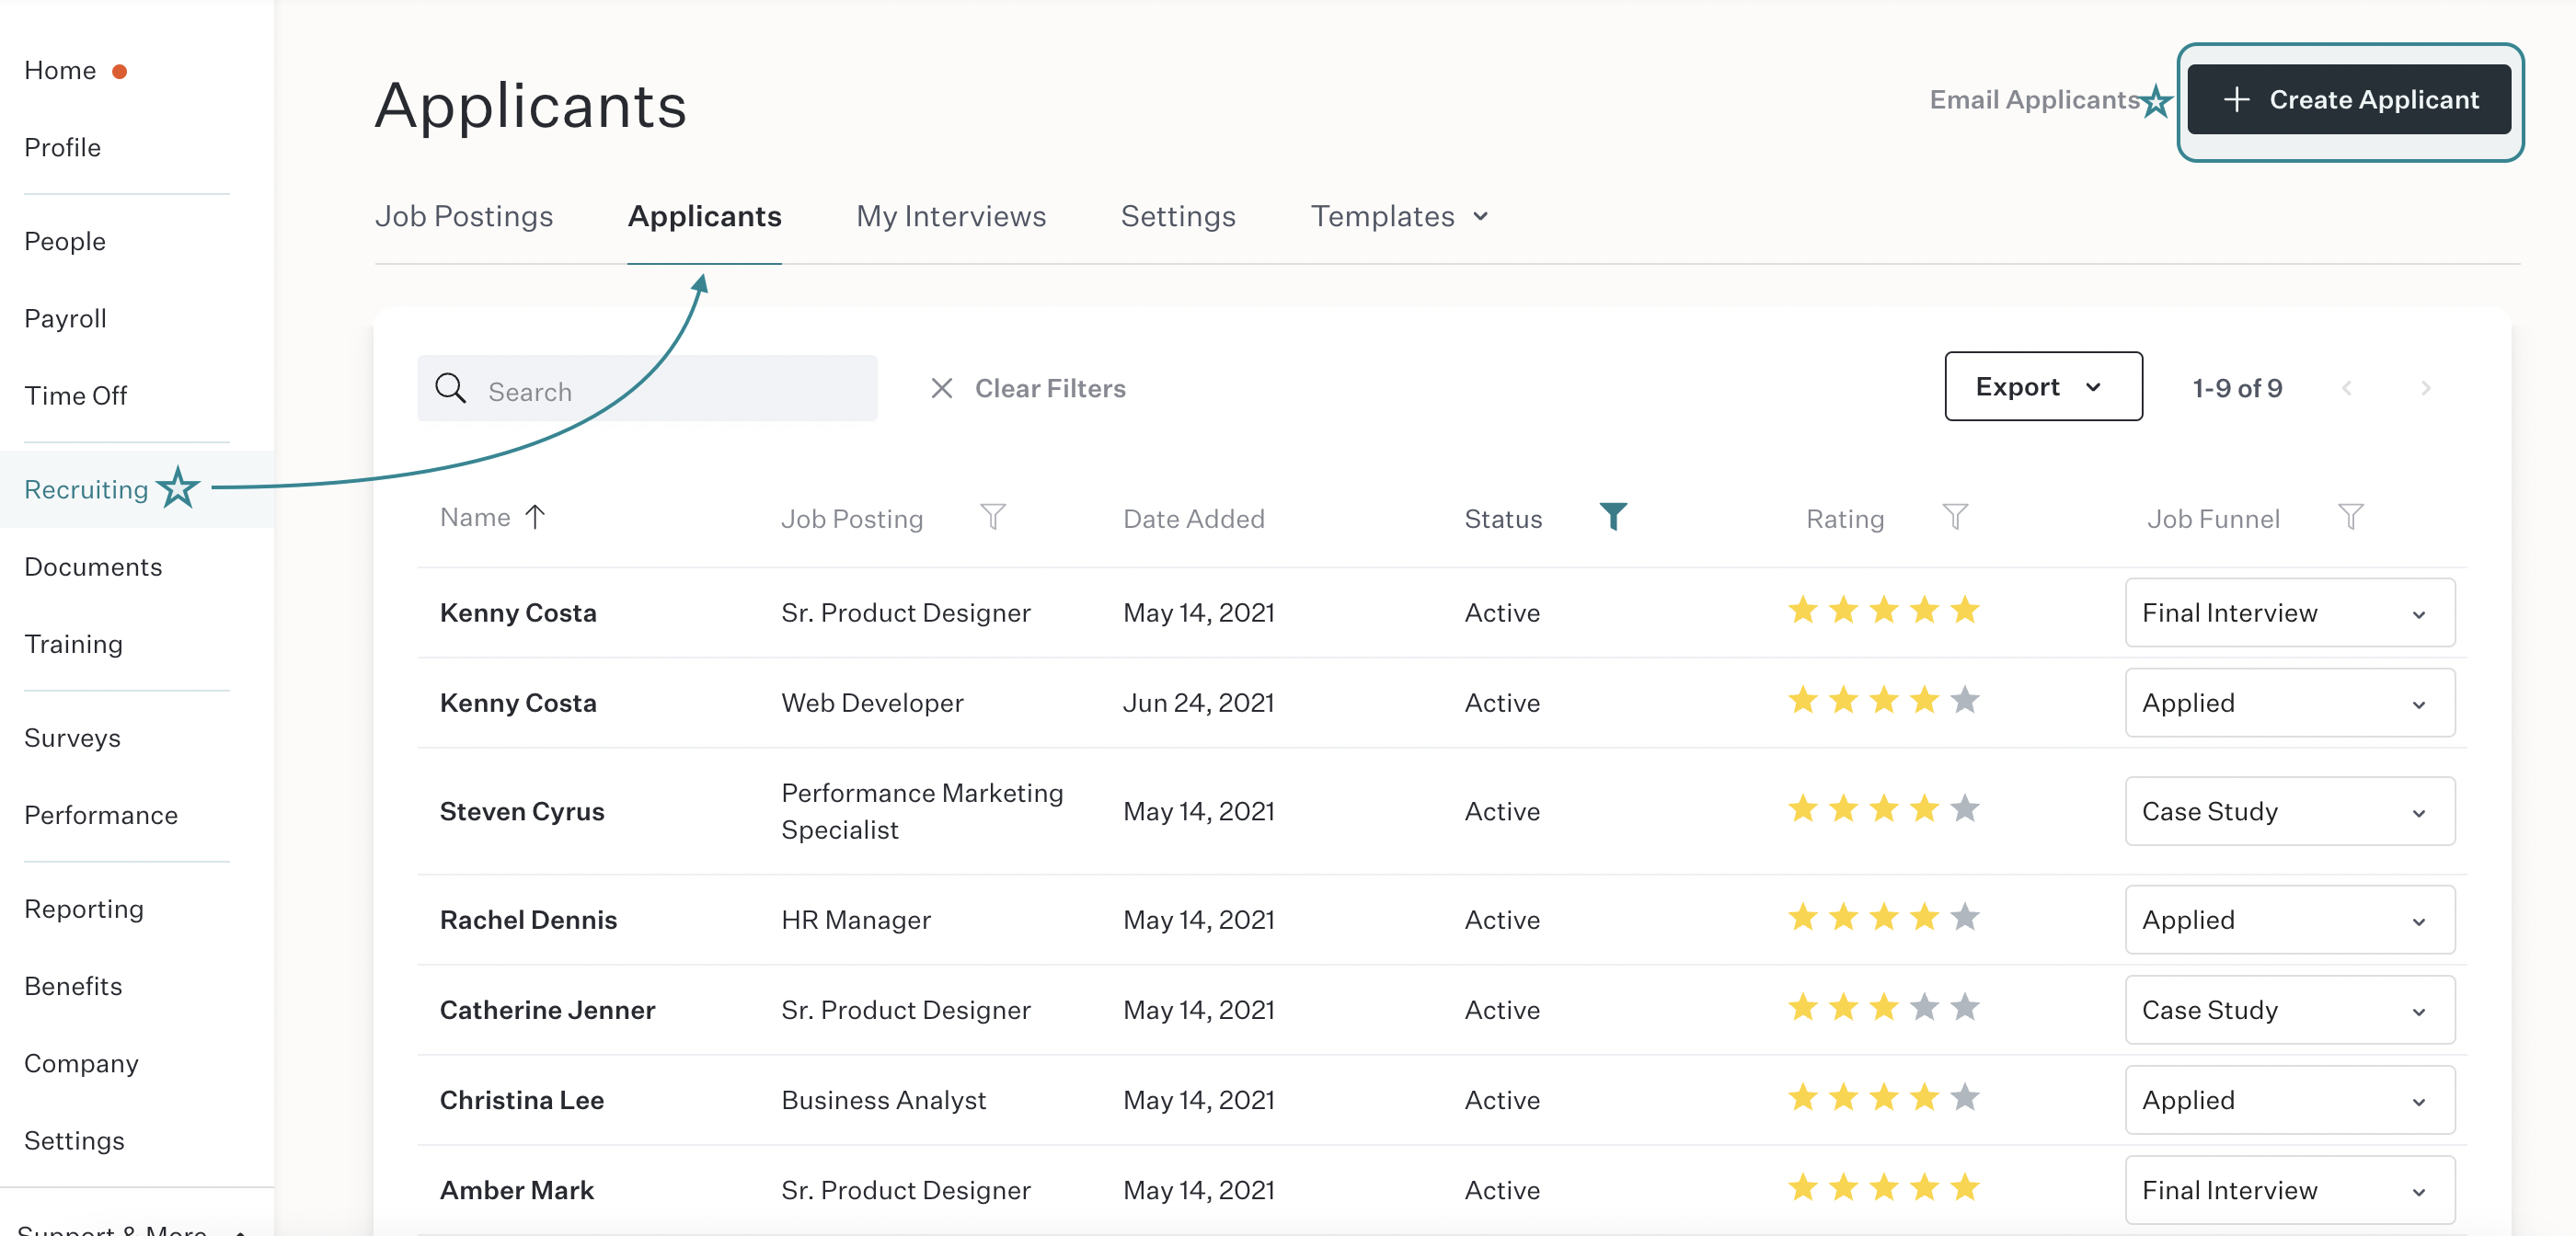Expand the Templates tab menu
This screenshot has width=2576, height=1236.
1399,216
